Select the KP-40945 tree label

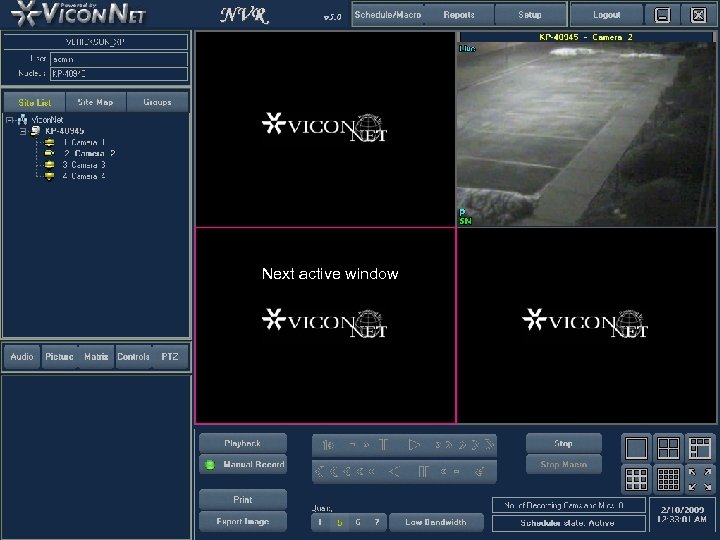point(64,131)
